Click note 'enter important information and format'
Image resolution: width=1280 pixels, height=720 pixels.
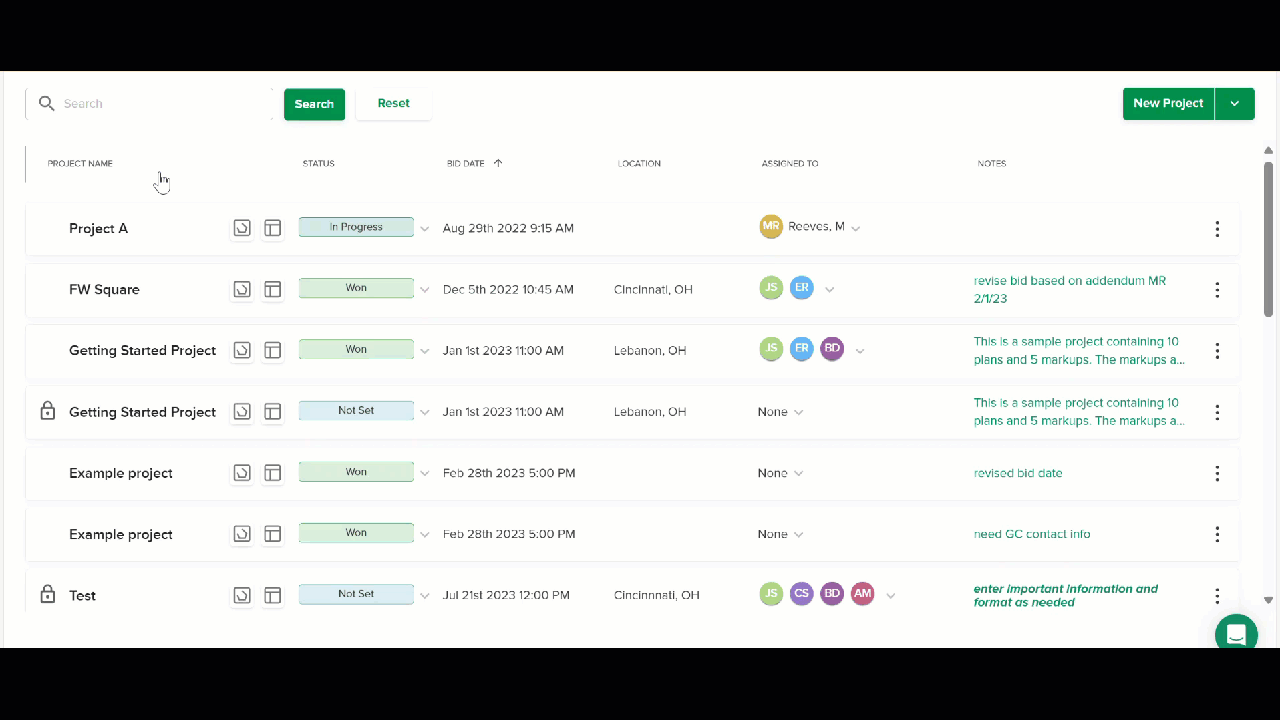(1066, 596)
